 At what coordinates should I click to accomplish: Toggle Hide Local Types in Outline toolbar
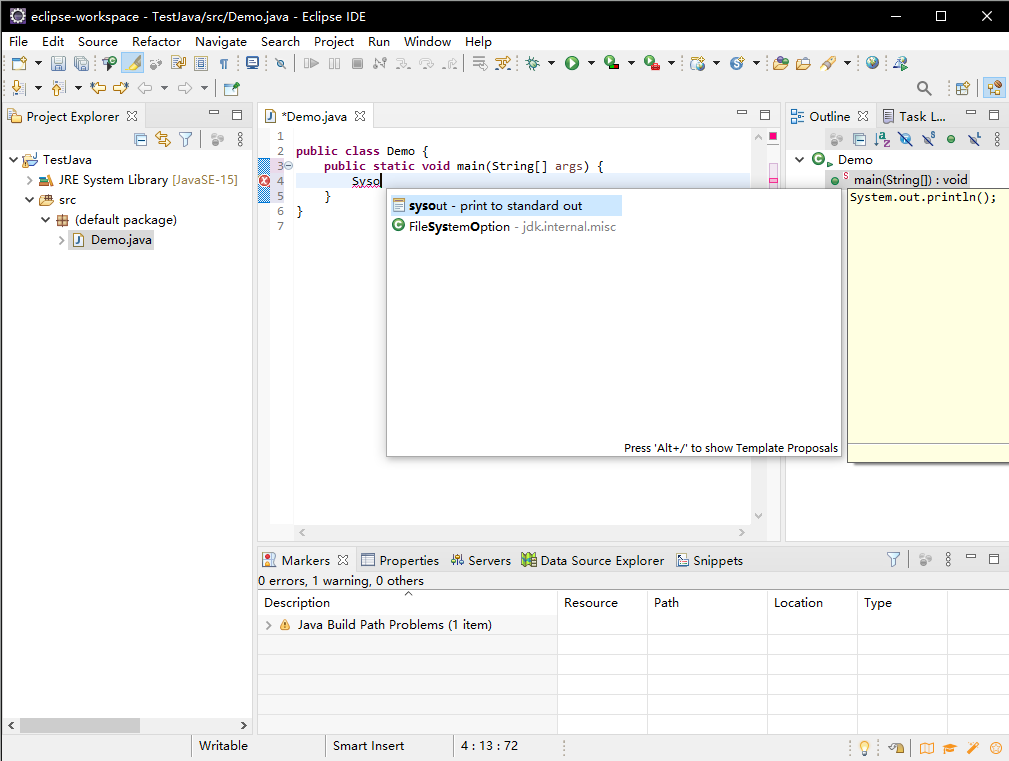pos(974,139)
